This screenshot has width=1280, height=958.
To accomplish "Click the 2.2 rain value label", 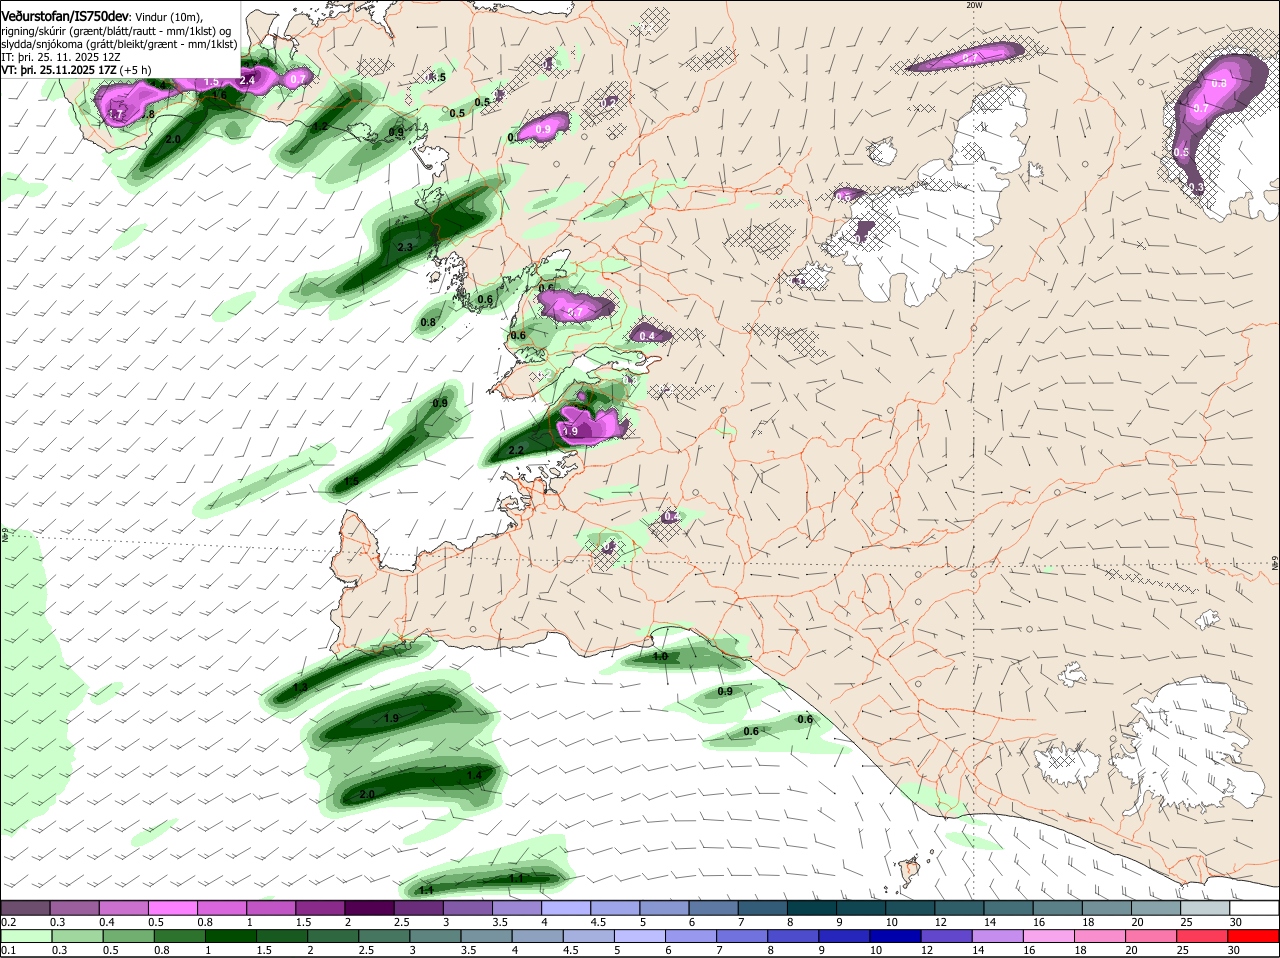I will (516, 451).
